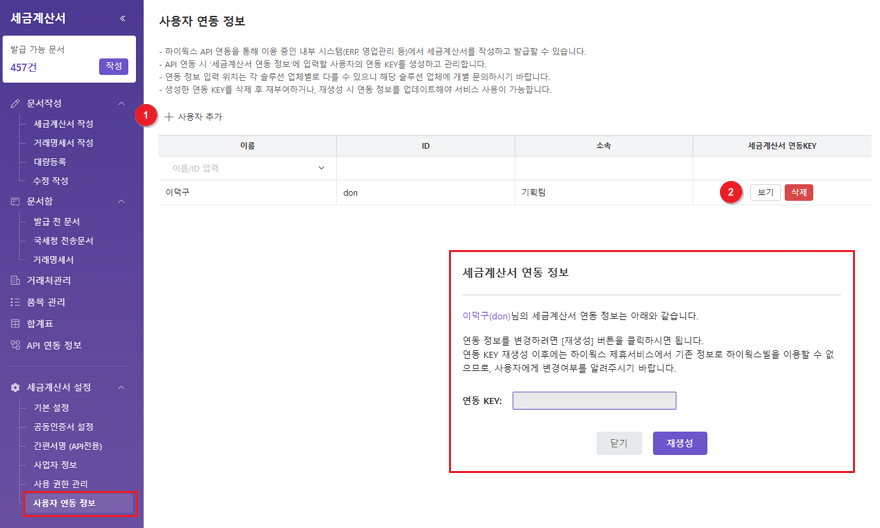Click the 보기 button for 이덕구

pos(765,193)
